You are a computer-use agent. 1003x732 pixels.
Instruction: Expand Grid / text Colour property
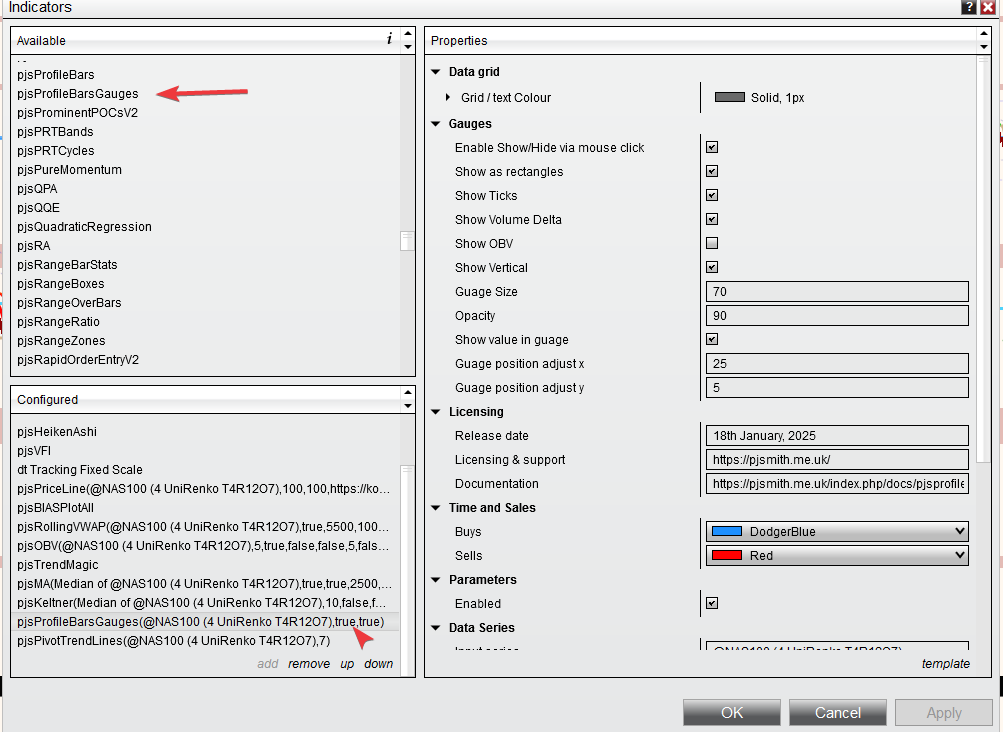[448, 98]
